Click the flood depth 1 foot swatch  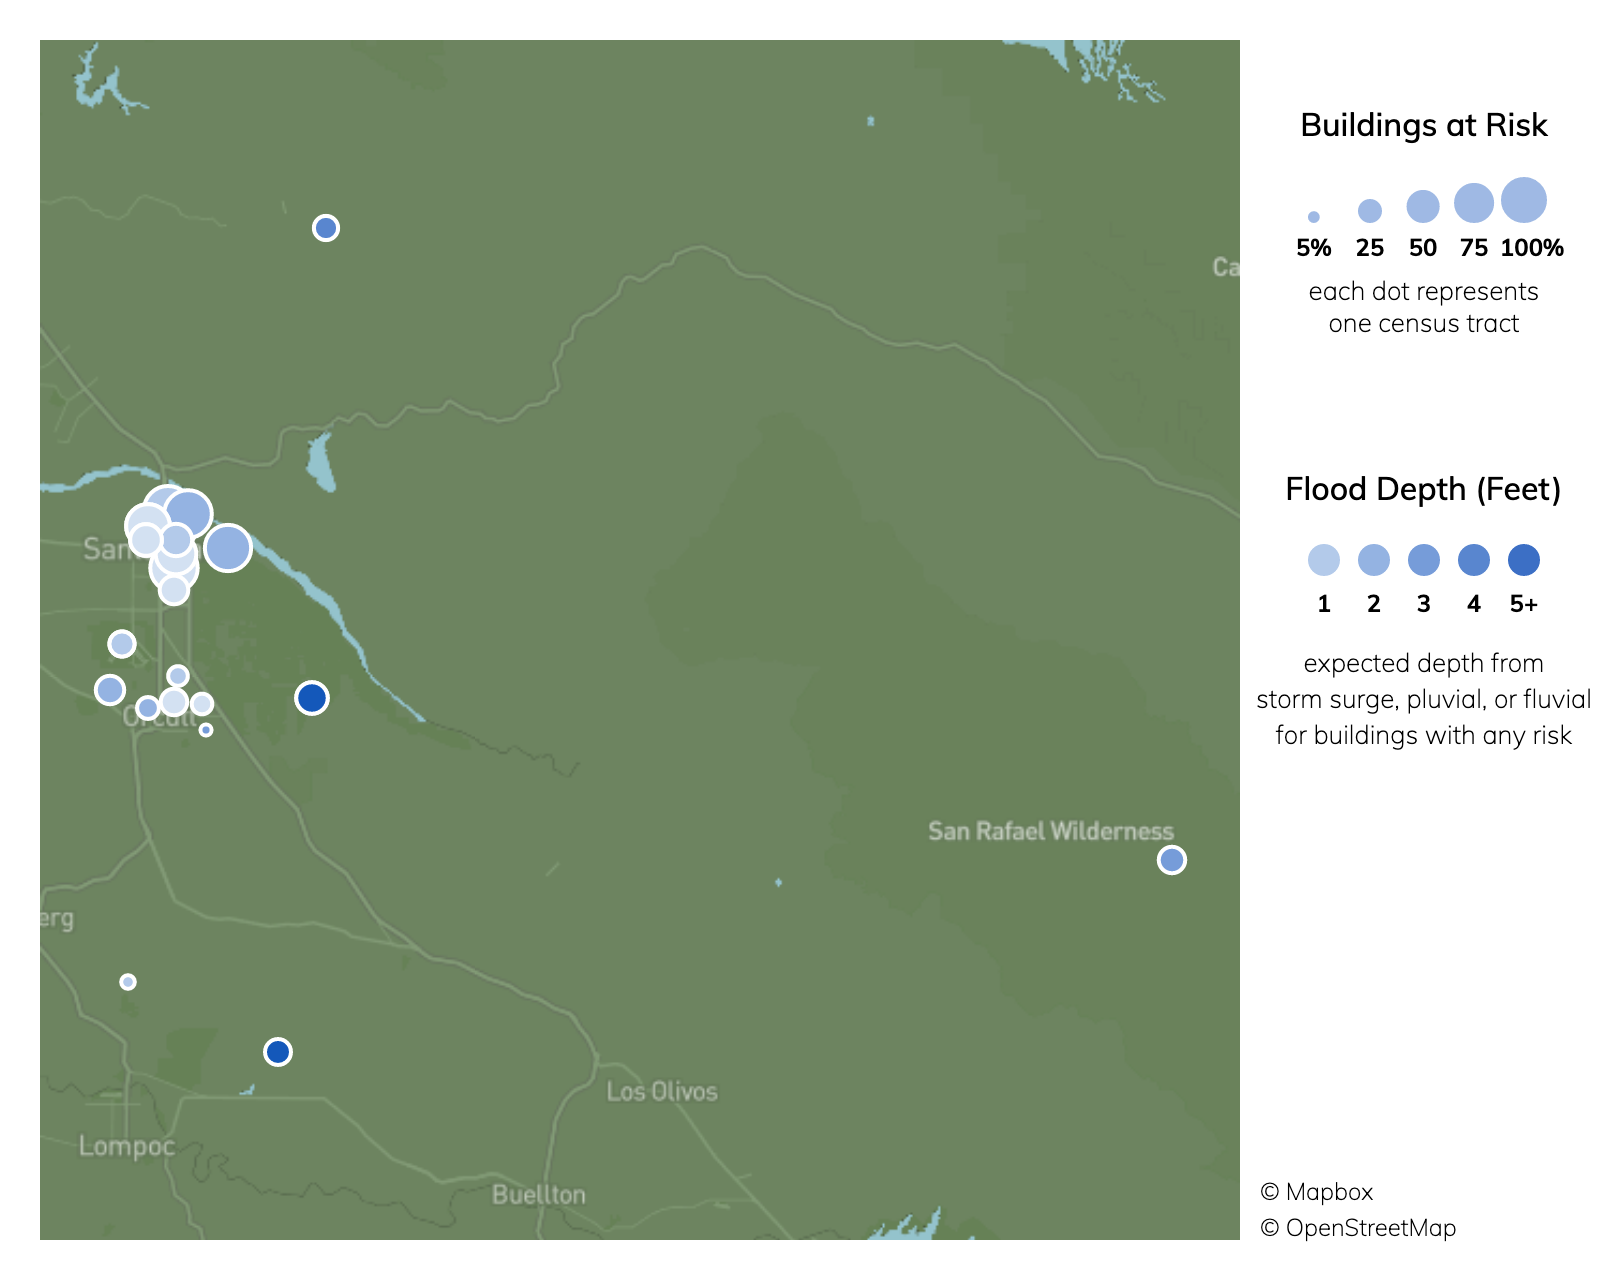[x=1324, y=560]
